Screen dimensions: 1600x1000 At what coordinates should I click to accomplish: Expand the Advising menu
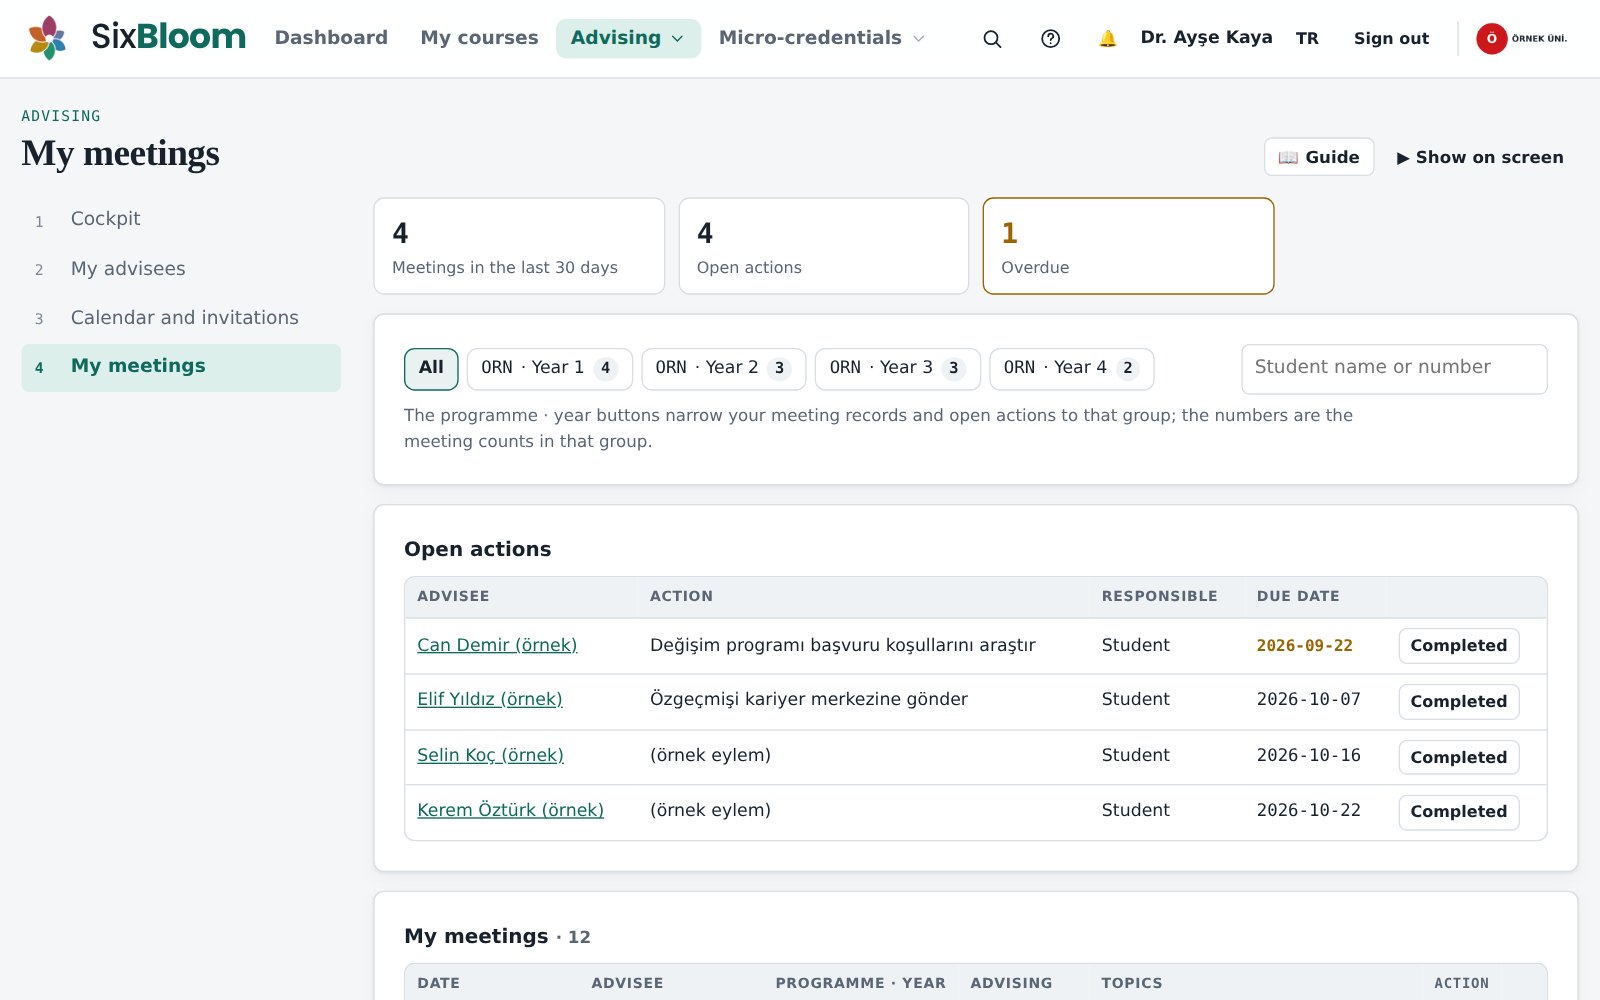[628, 38]
